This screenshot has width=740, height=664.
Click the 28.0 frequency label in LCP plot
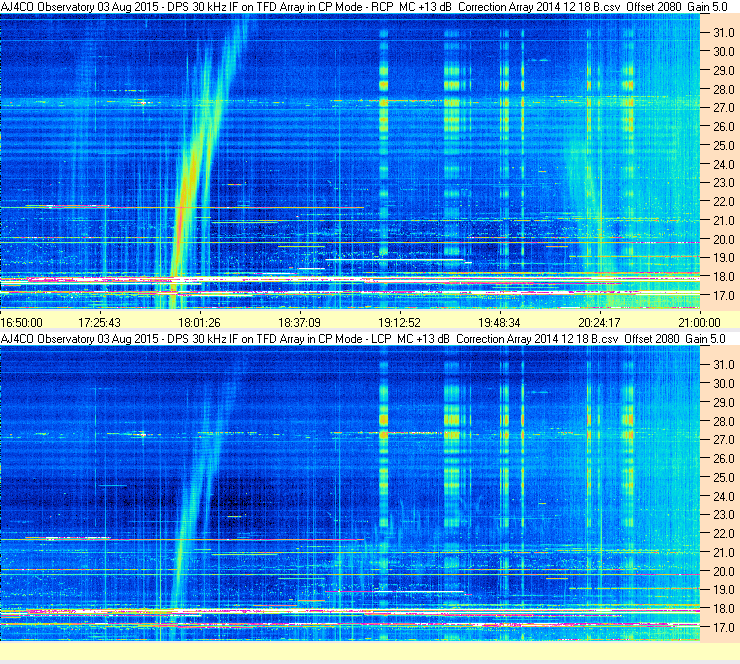(723, 421)
